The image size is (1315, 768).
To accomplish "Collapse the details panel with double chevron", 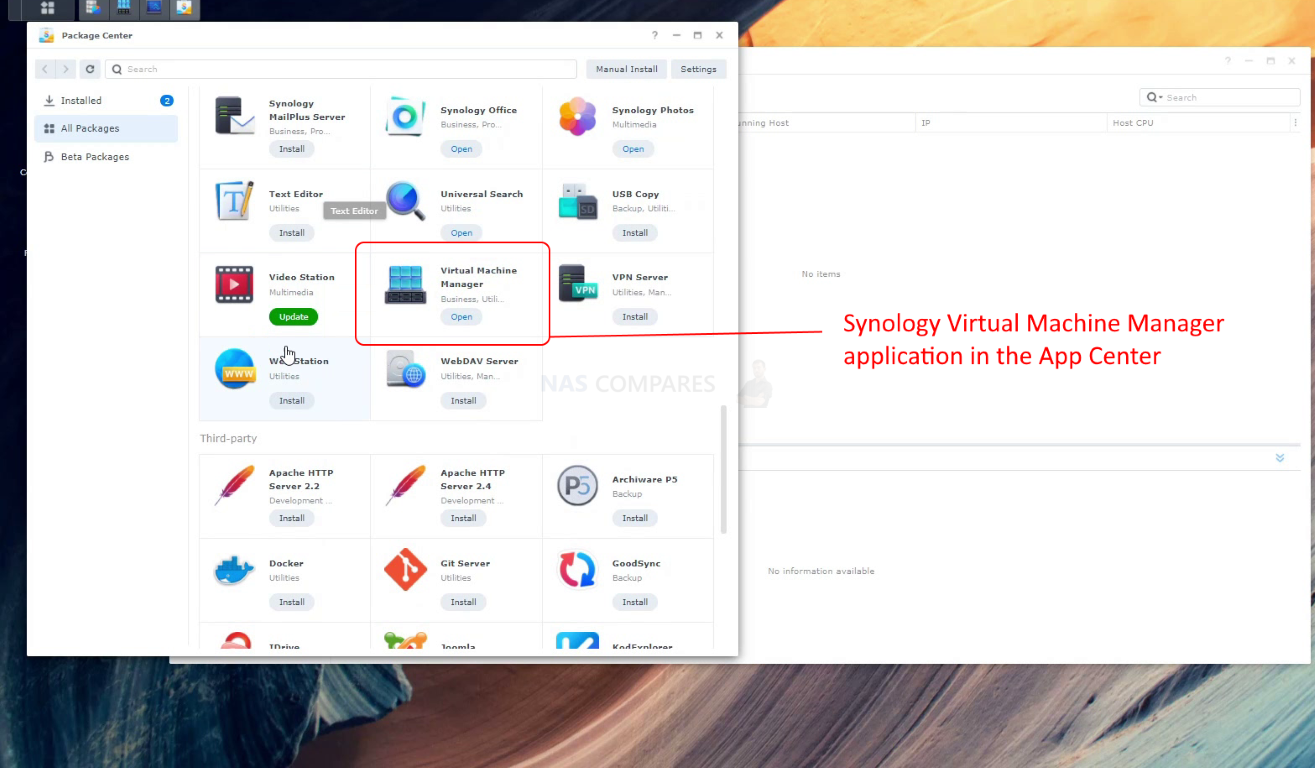I will tap(1280, 457).
